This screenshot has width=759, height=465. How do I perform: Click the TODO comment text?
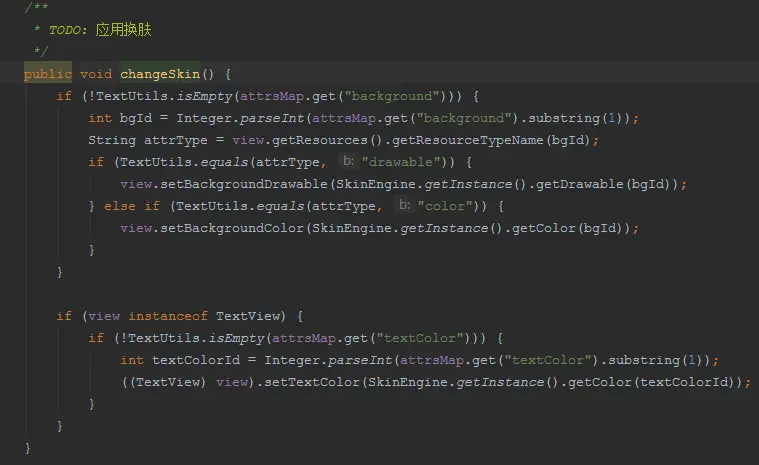[100, 30]
